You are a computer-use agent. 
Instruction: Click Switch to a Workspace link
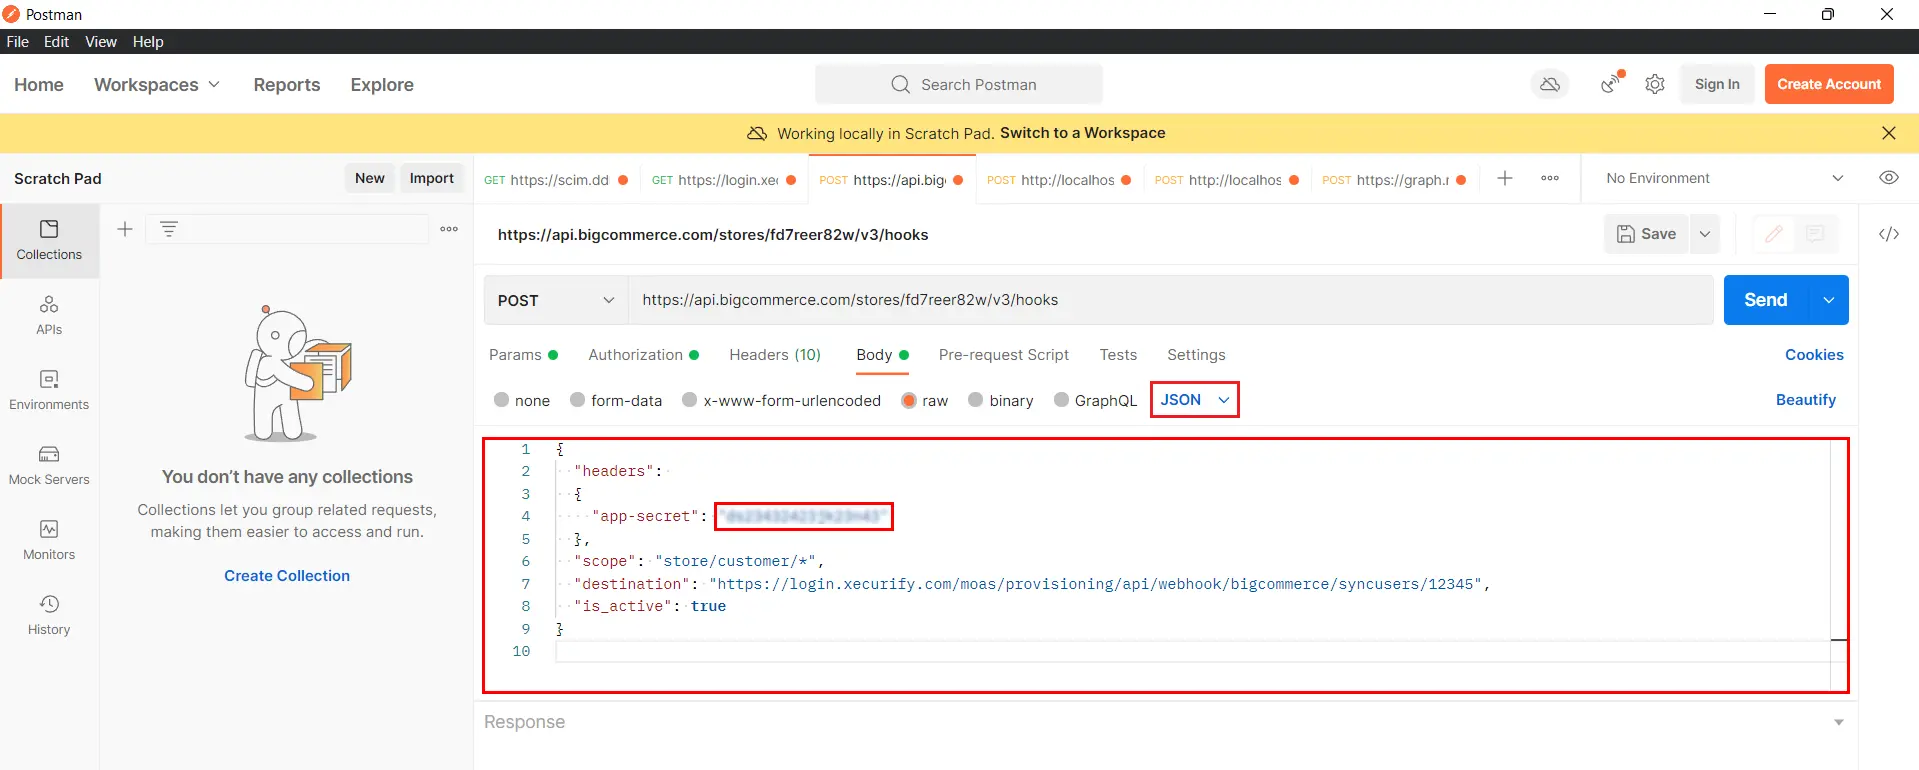pyautogui.click(x=1082, y=133)
